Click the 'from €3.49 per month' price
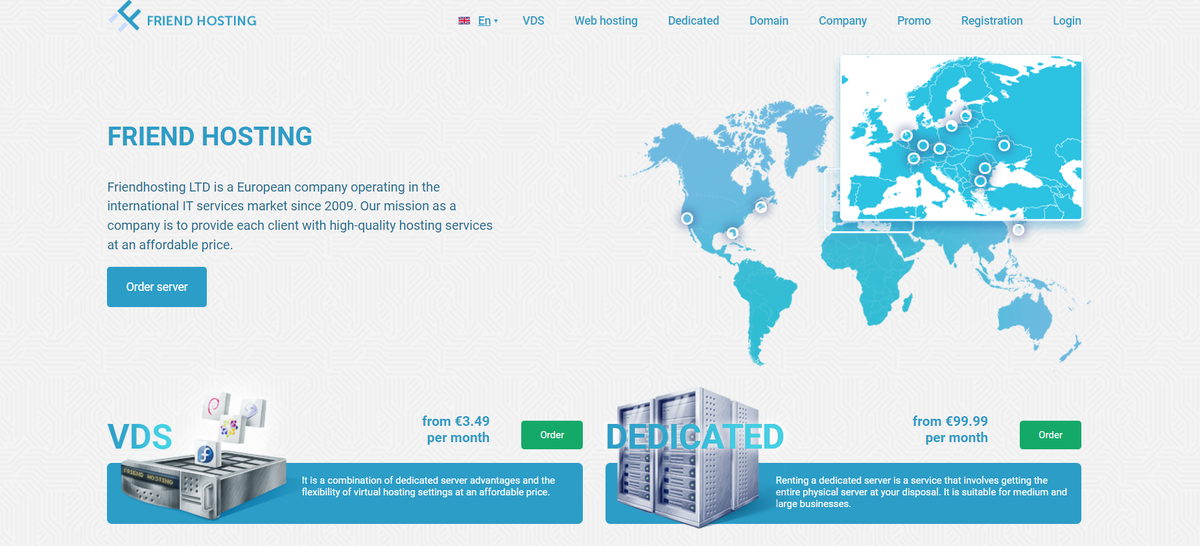The image size is (1200, 546). coord(456,429)
